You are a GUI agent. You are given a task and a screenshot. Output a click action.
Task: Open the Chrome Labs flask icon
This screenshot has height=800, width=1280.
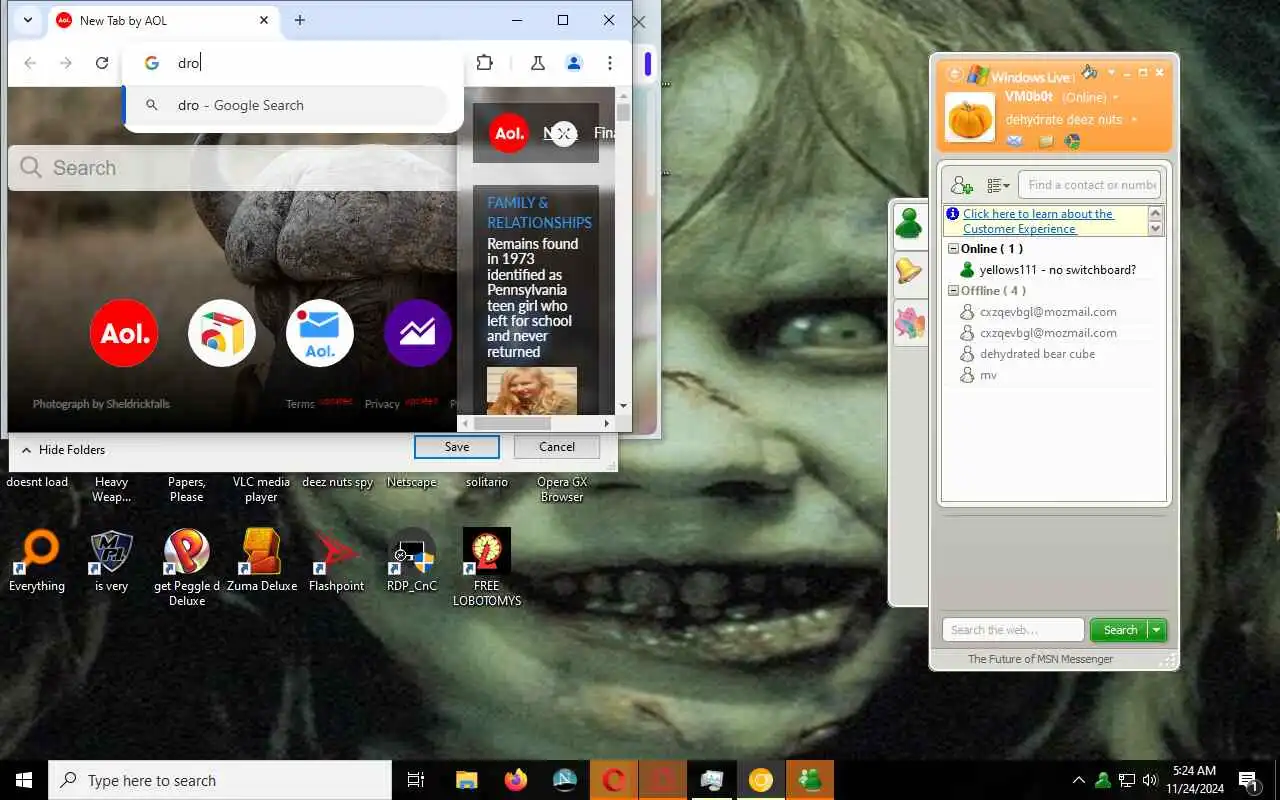[538, 63]
